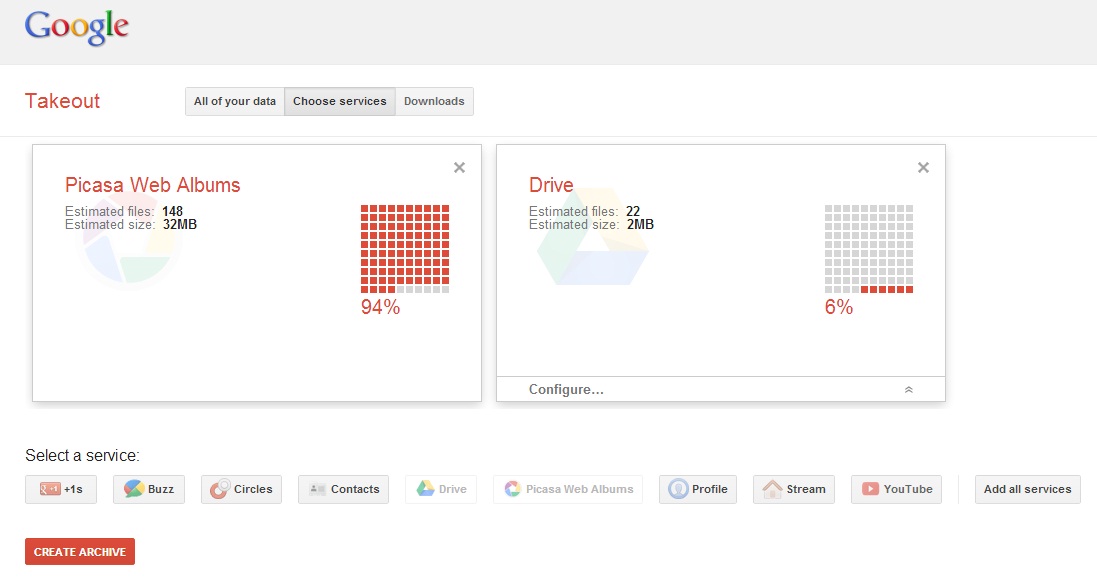Click Add all services
Viewport: 1097px width, 578px height.
point(1028,489)
